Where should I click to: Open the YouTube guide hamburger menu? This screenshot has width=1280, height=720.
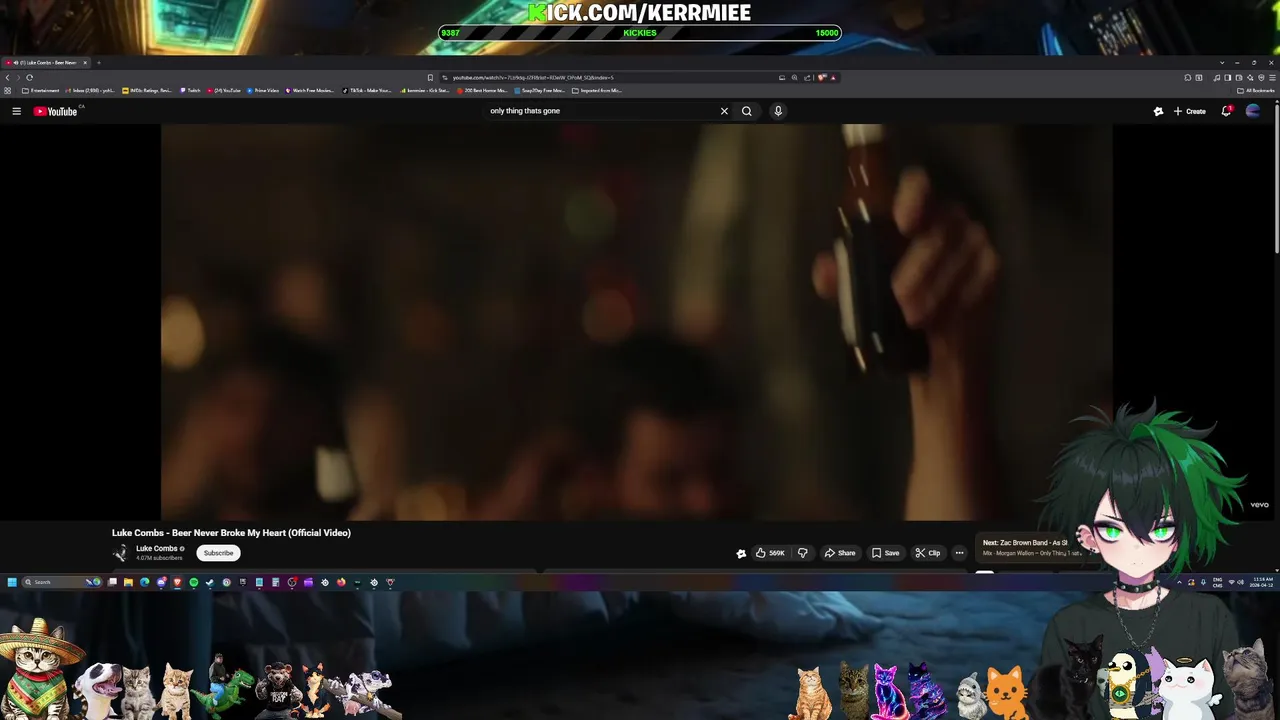[x=16, y=111]
